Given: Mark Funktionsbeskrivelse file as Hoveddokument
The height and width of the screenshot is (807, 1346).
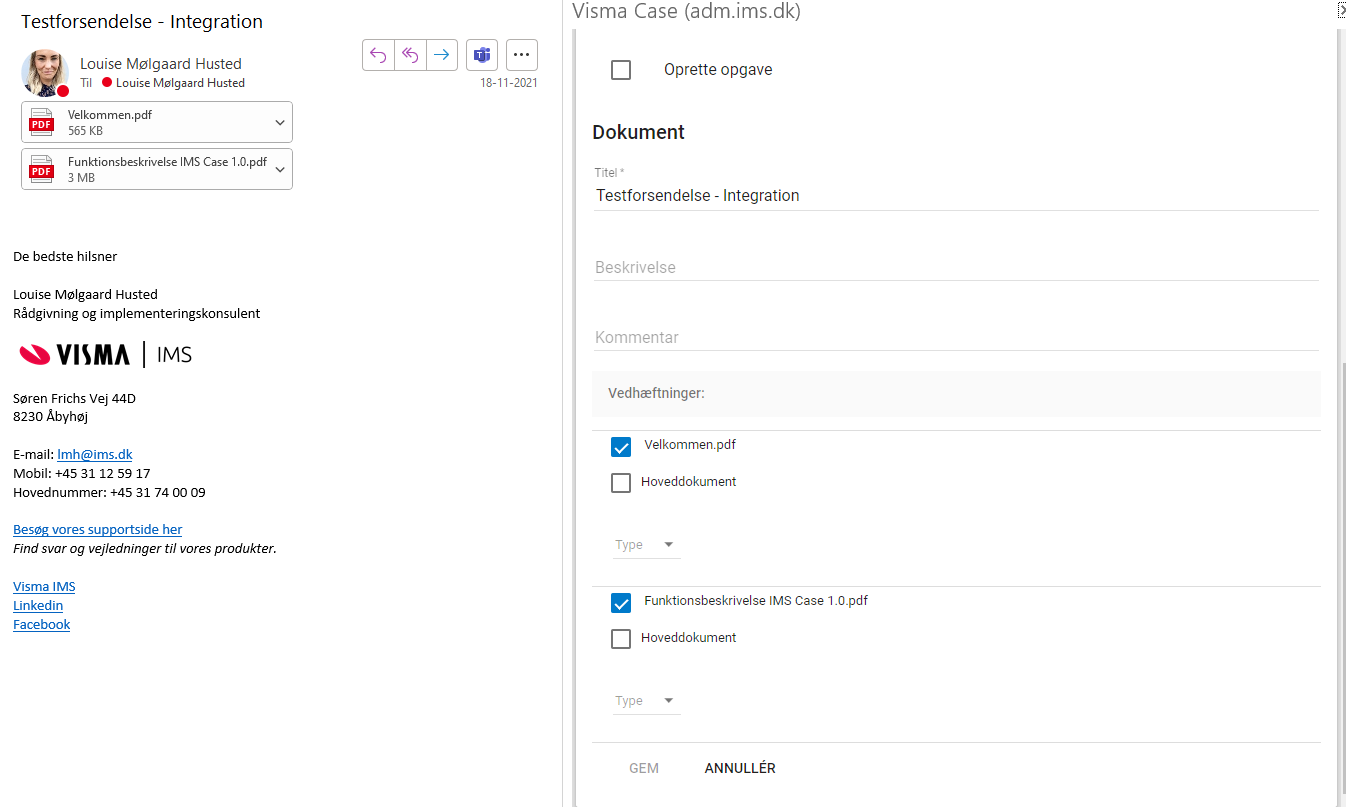Looking at the screenshot, I should (621, 639).
